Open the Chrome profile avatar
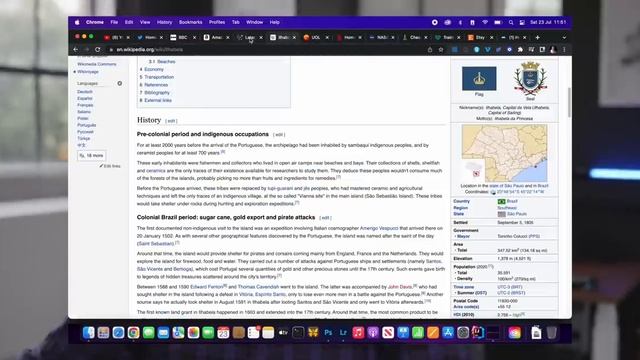640x360 pixels. (x=553, y=49)
